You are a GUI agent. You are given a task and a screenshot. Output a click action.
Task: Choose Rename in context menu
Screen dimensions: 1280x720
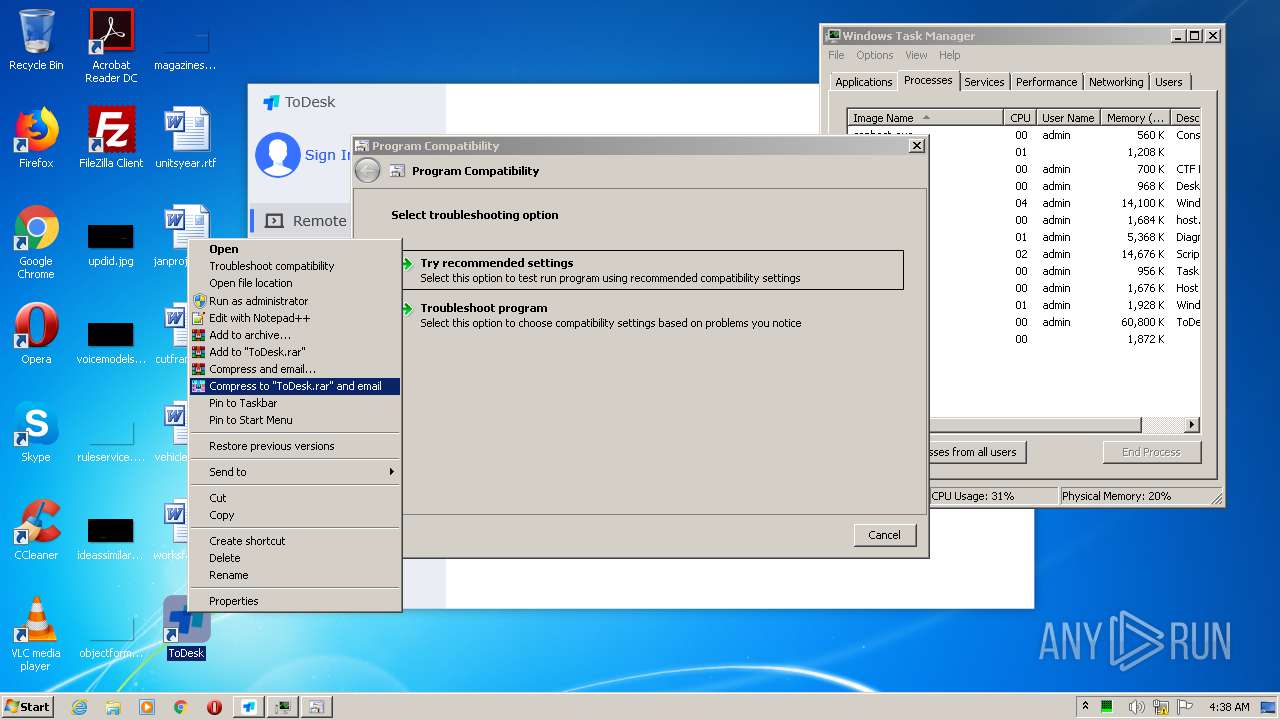click(x=295, y=575)
